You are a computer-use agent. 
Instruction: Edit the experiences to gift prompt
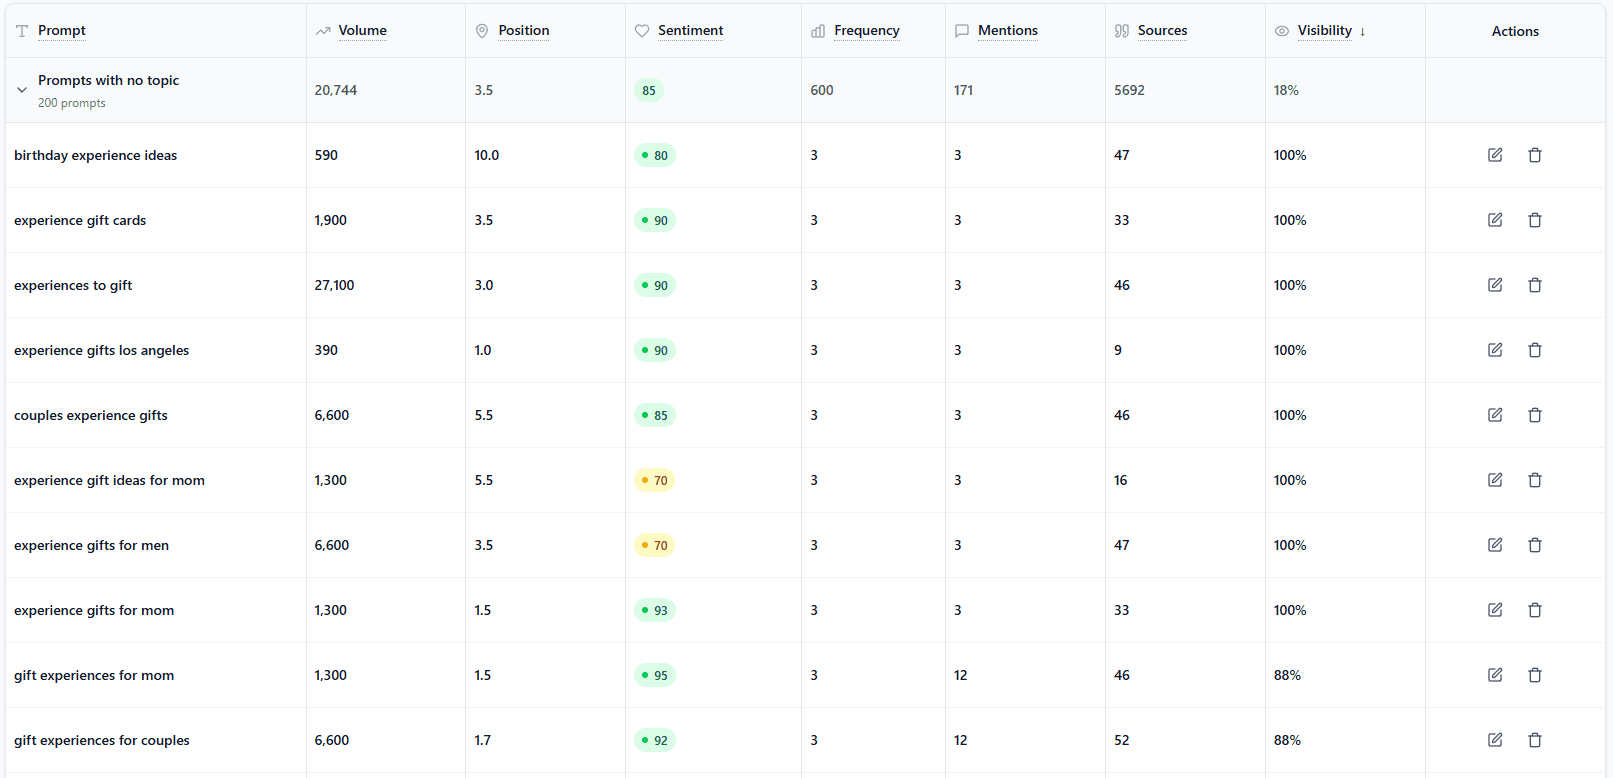tap(1495, 285)
